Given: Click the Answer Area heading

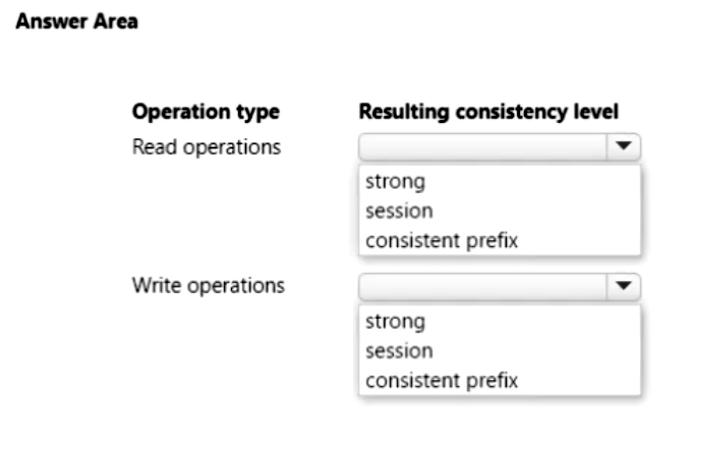Looking at the screenshot, I should click(77, 21).
